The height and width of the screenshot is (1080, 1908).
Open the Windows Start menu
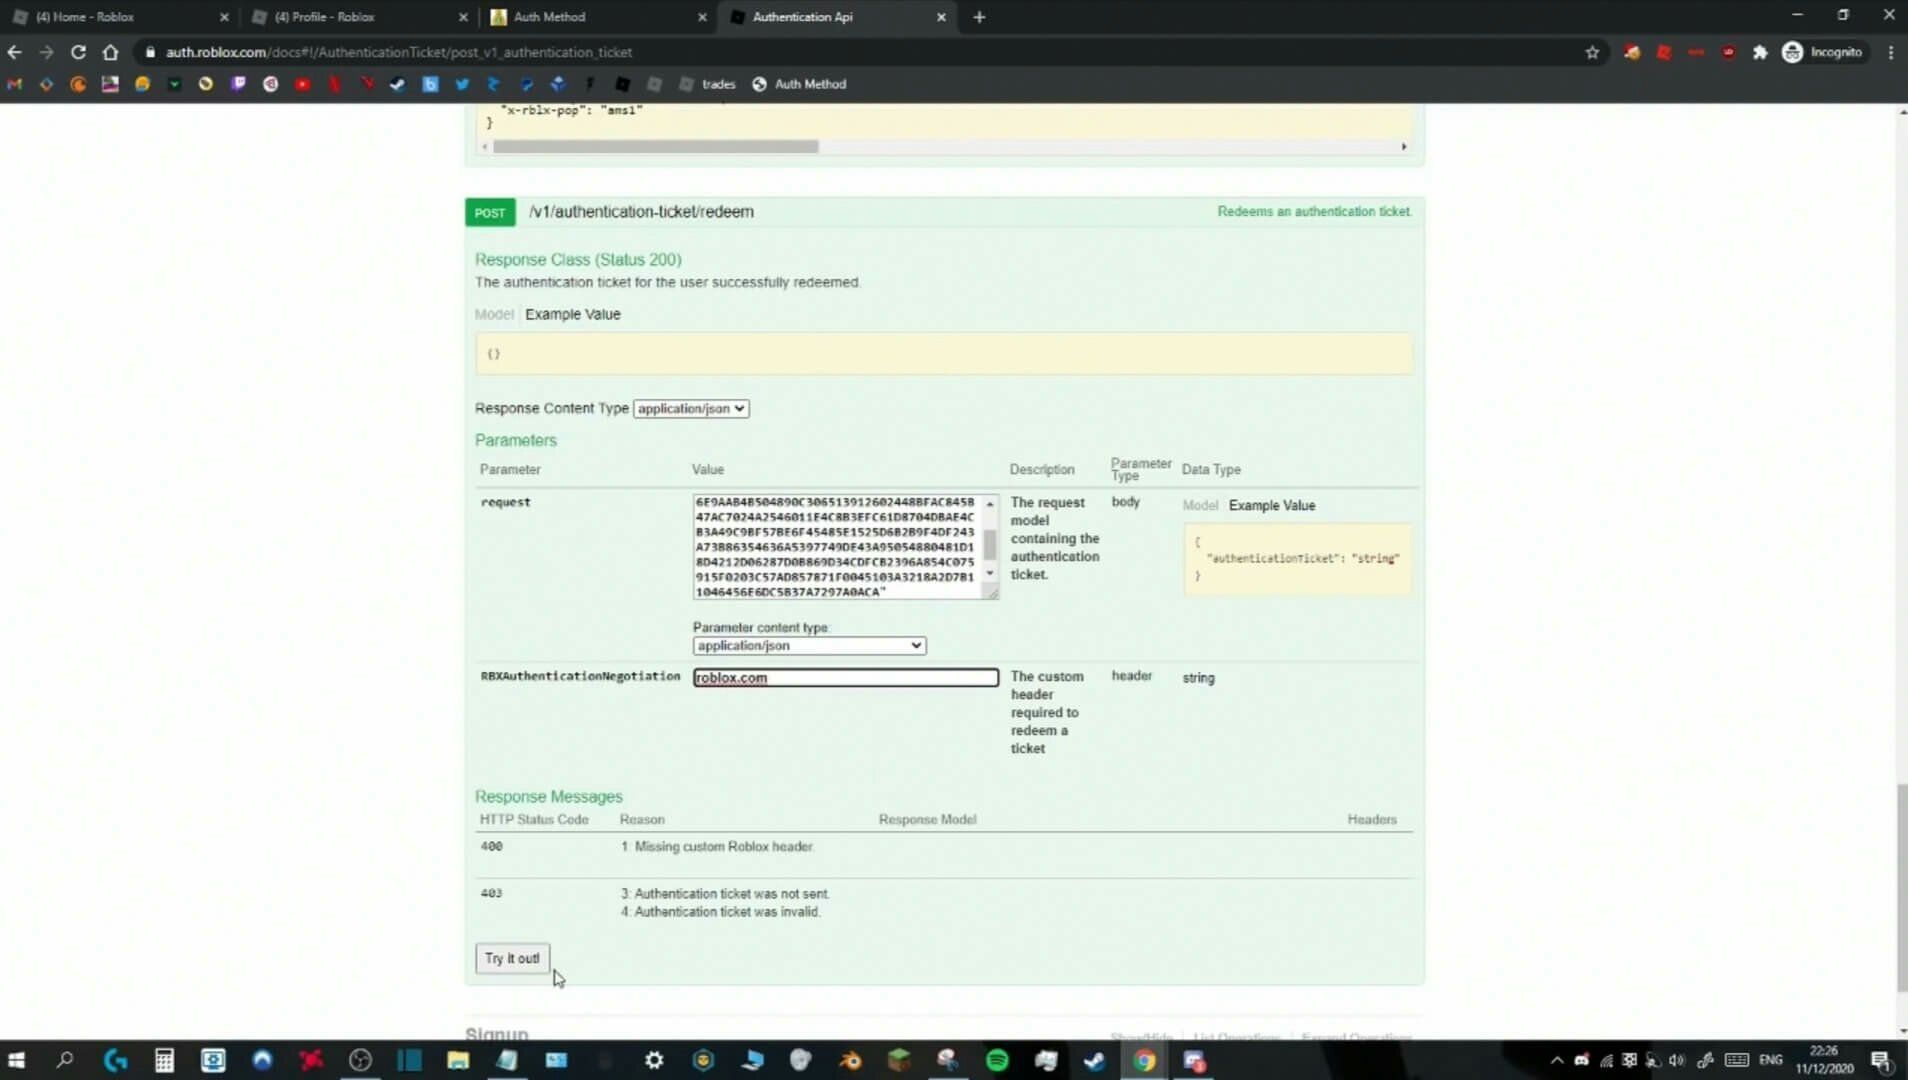[16, 1060]
